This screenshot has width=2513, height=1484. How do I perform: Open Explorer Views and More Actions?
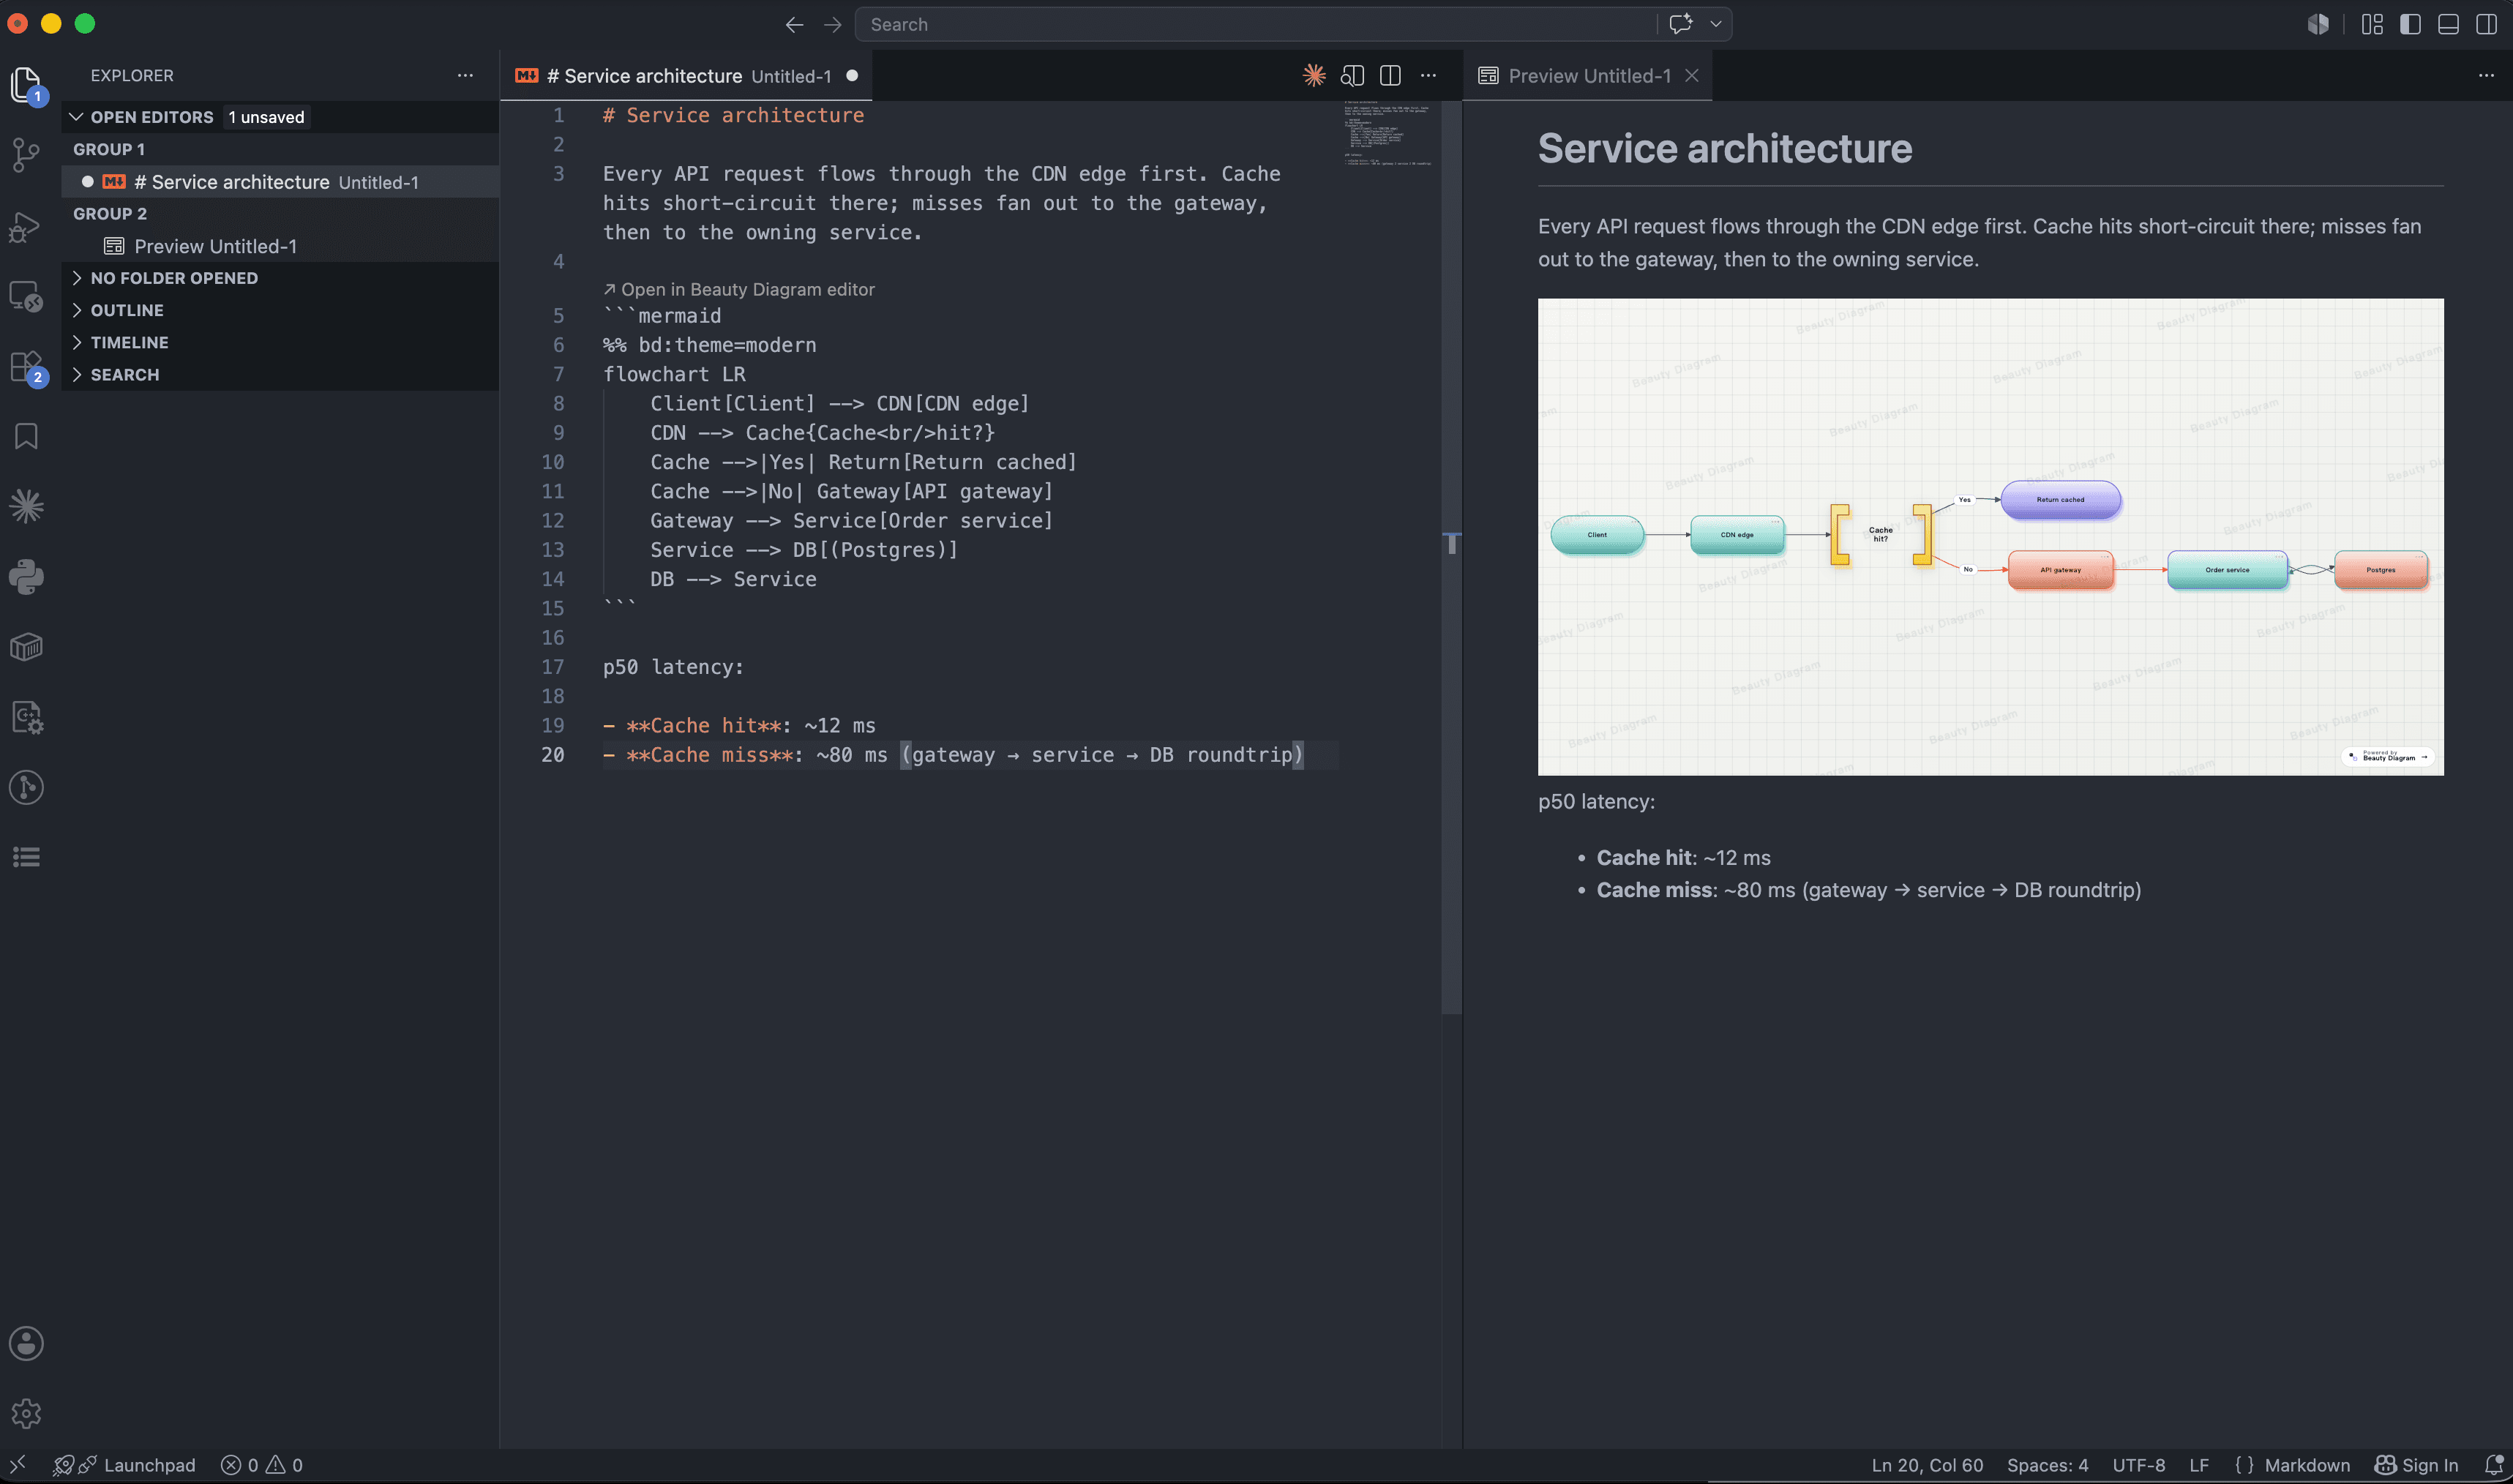[x=465, y=75]
